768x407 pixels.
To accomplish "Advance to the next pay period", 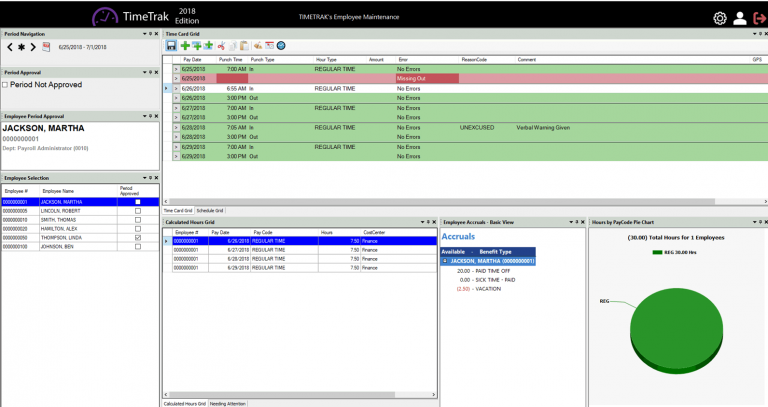I will coord(33,47).
